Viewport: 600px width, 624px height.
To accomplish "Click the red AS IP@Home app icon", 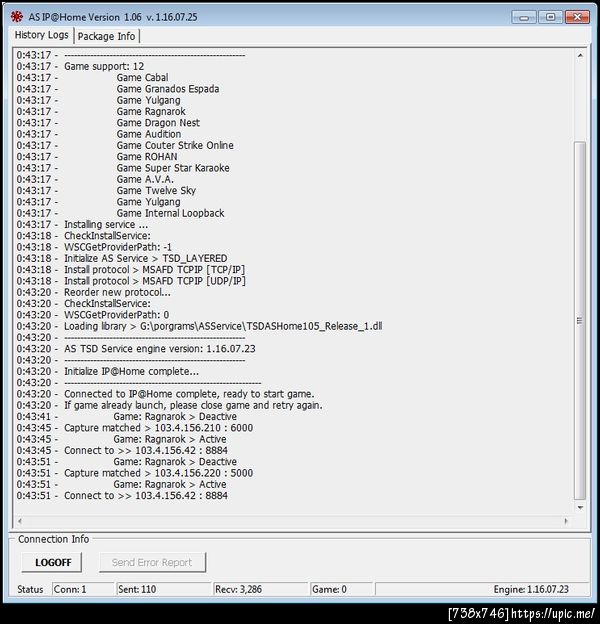I will [17, 17].
